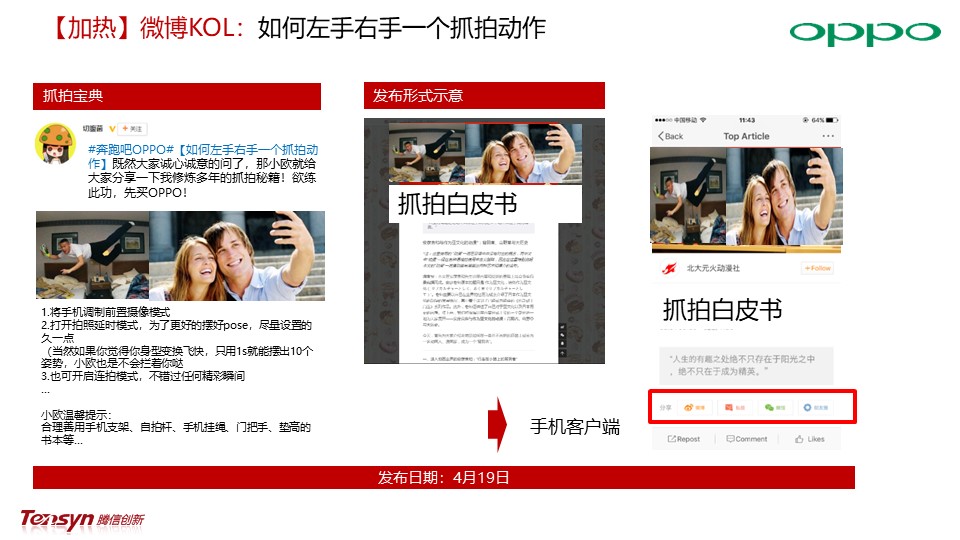Click the Comment speech bubble button

(x=746, y=439)
